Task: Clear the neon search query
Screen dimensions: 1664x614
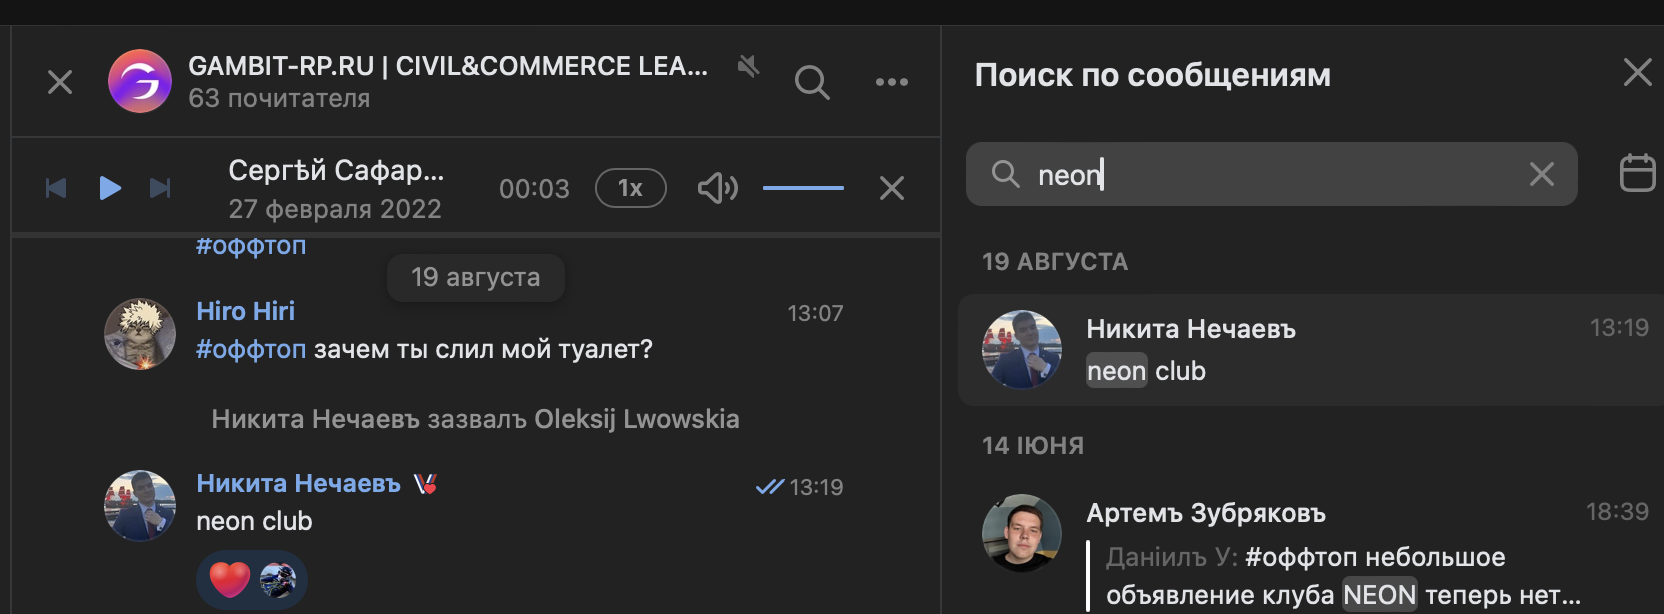Action: point(1541,174)
